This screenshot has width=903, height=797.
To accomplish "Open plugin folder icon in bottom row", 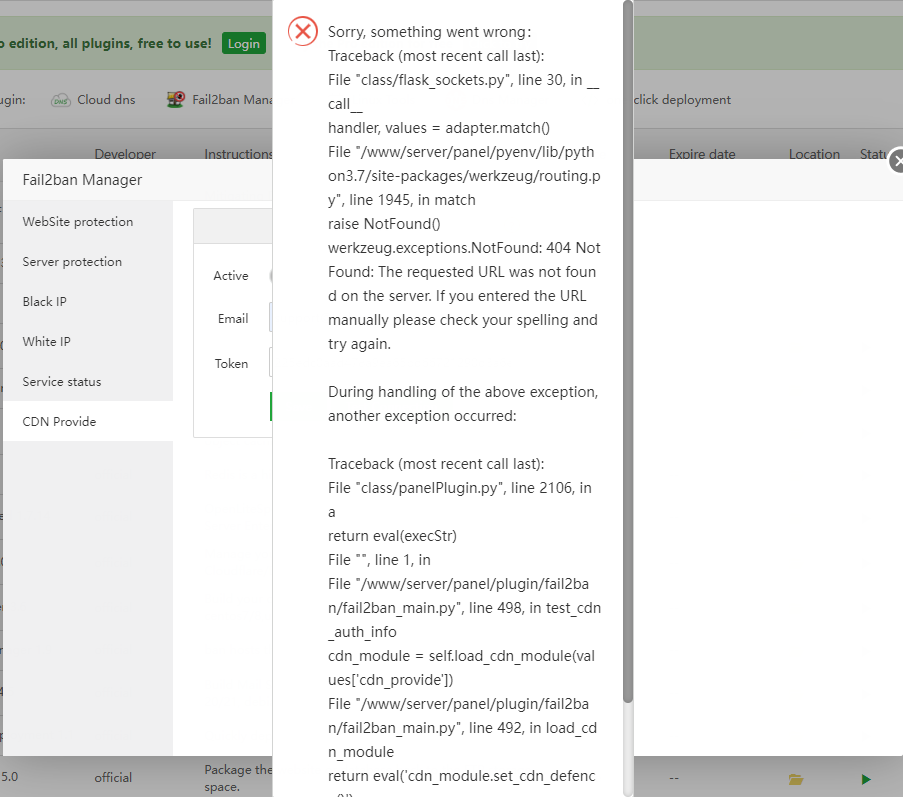I will coord(796,778).
